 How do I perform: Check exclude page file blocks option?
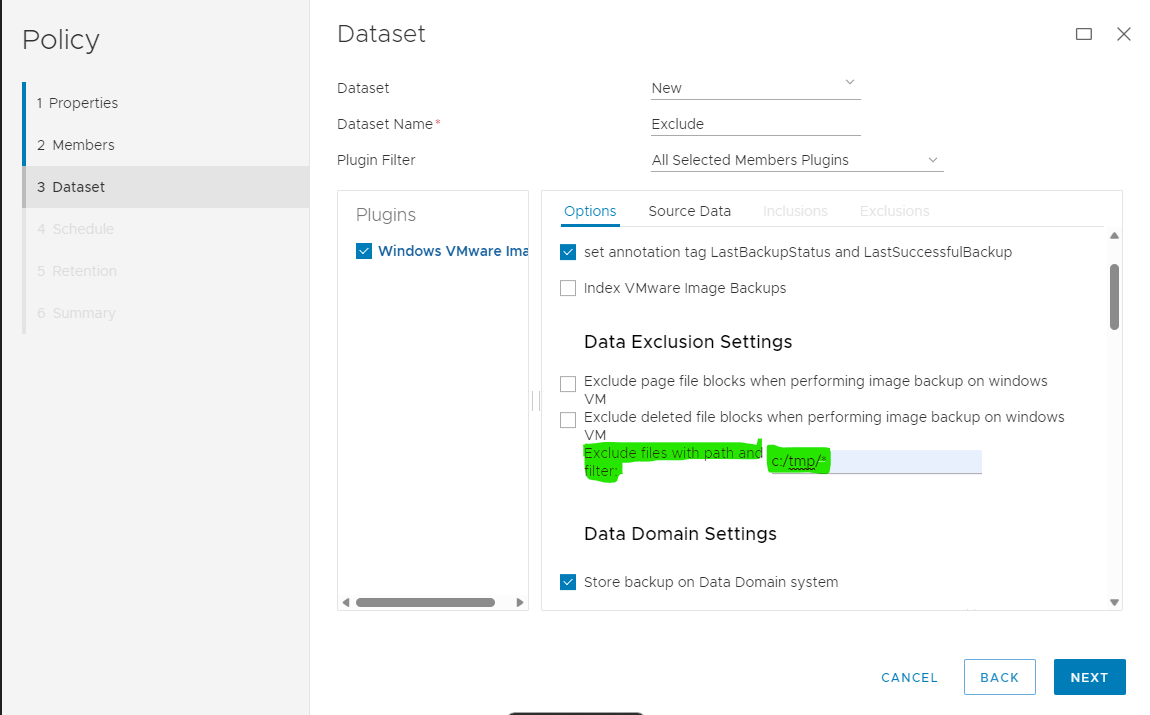point(568,383)
